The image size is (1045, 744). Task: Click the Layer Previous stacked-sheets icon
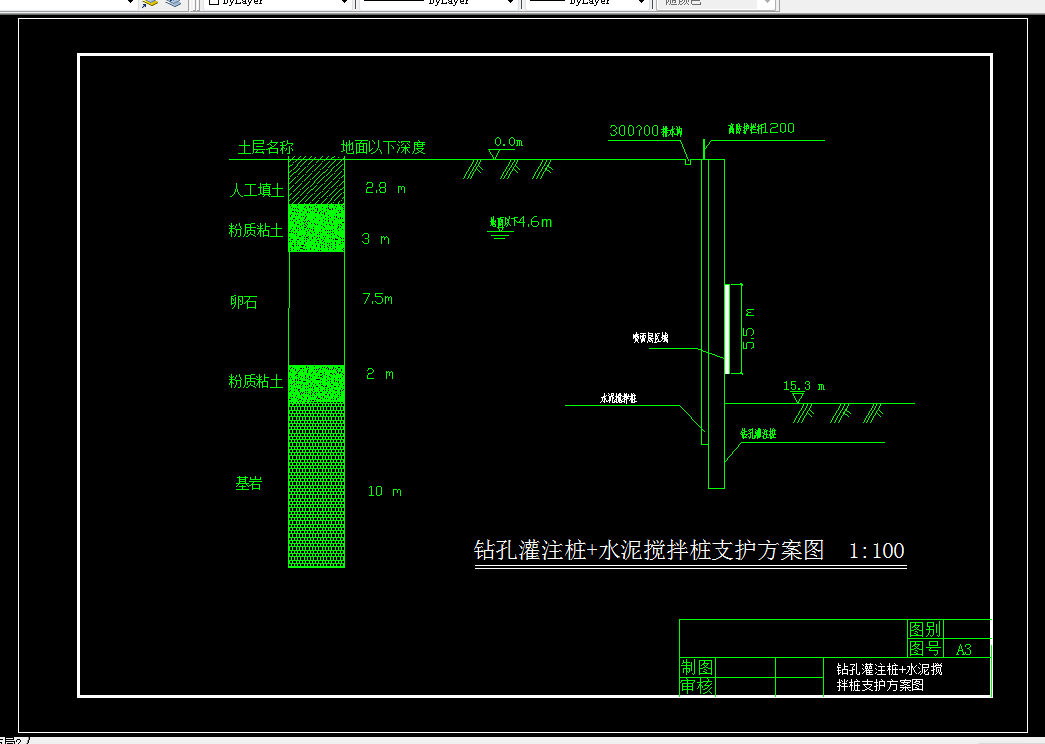pos(173,3)
